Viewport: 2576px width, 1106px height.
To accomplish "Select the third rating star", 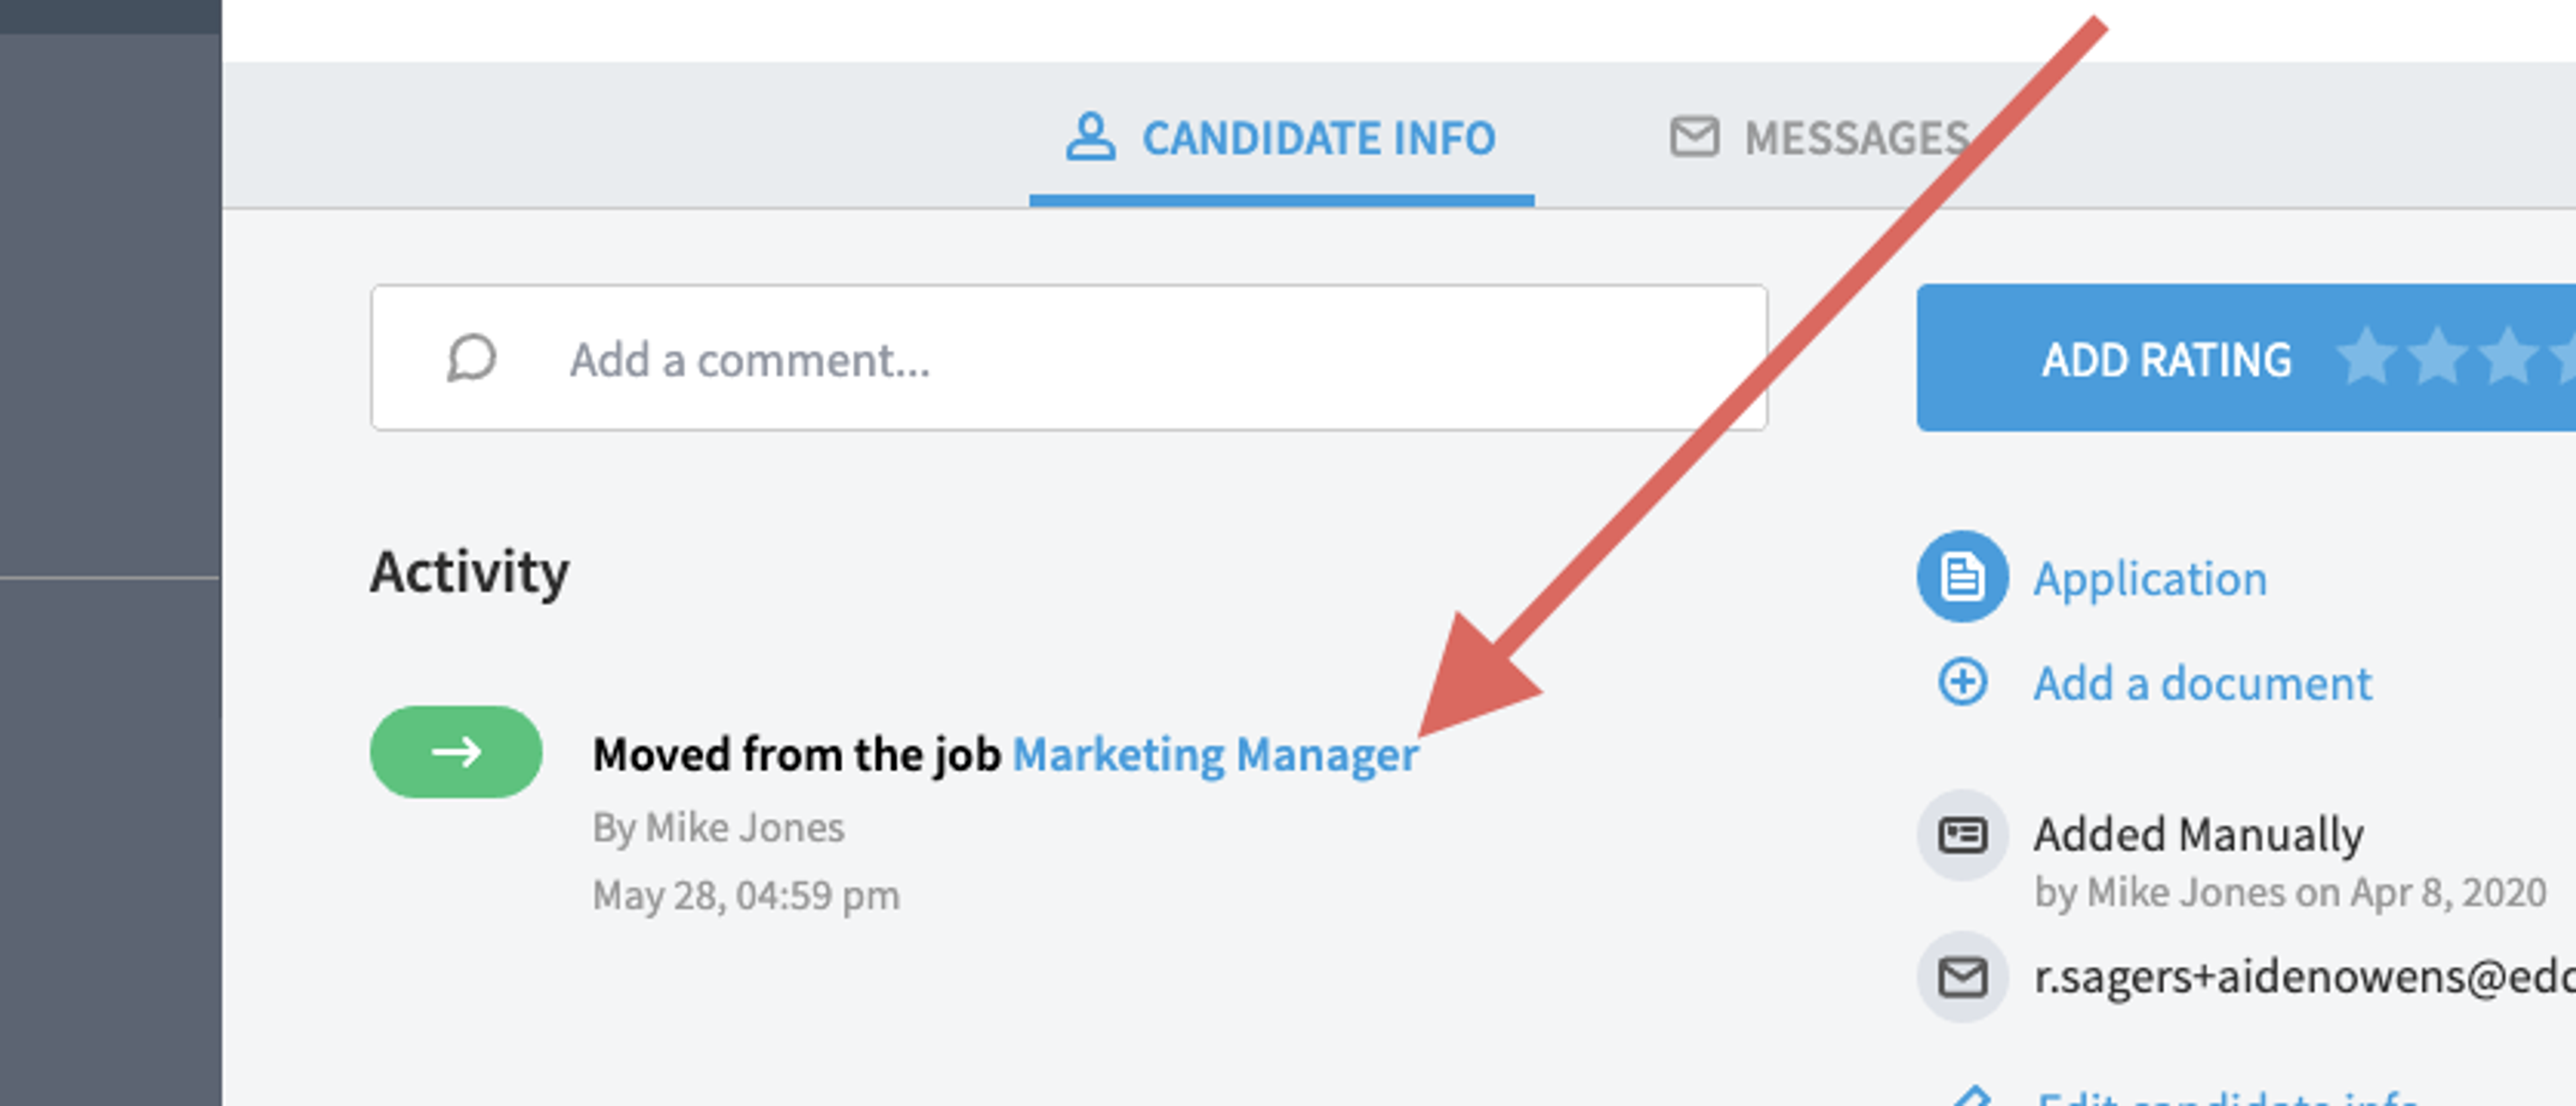I will click(x=2508, y=356).
